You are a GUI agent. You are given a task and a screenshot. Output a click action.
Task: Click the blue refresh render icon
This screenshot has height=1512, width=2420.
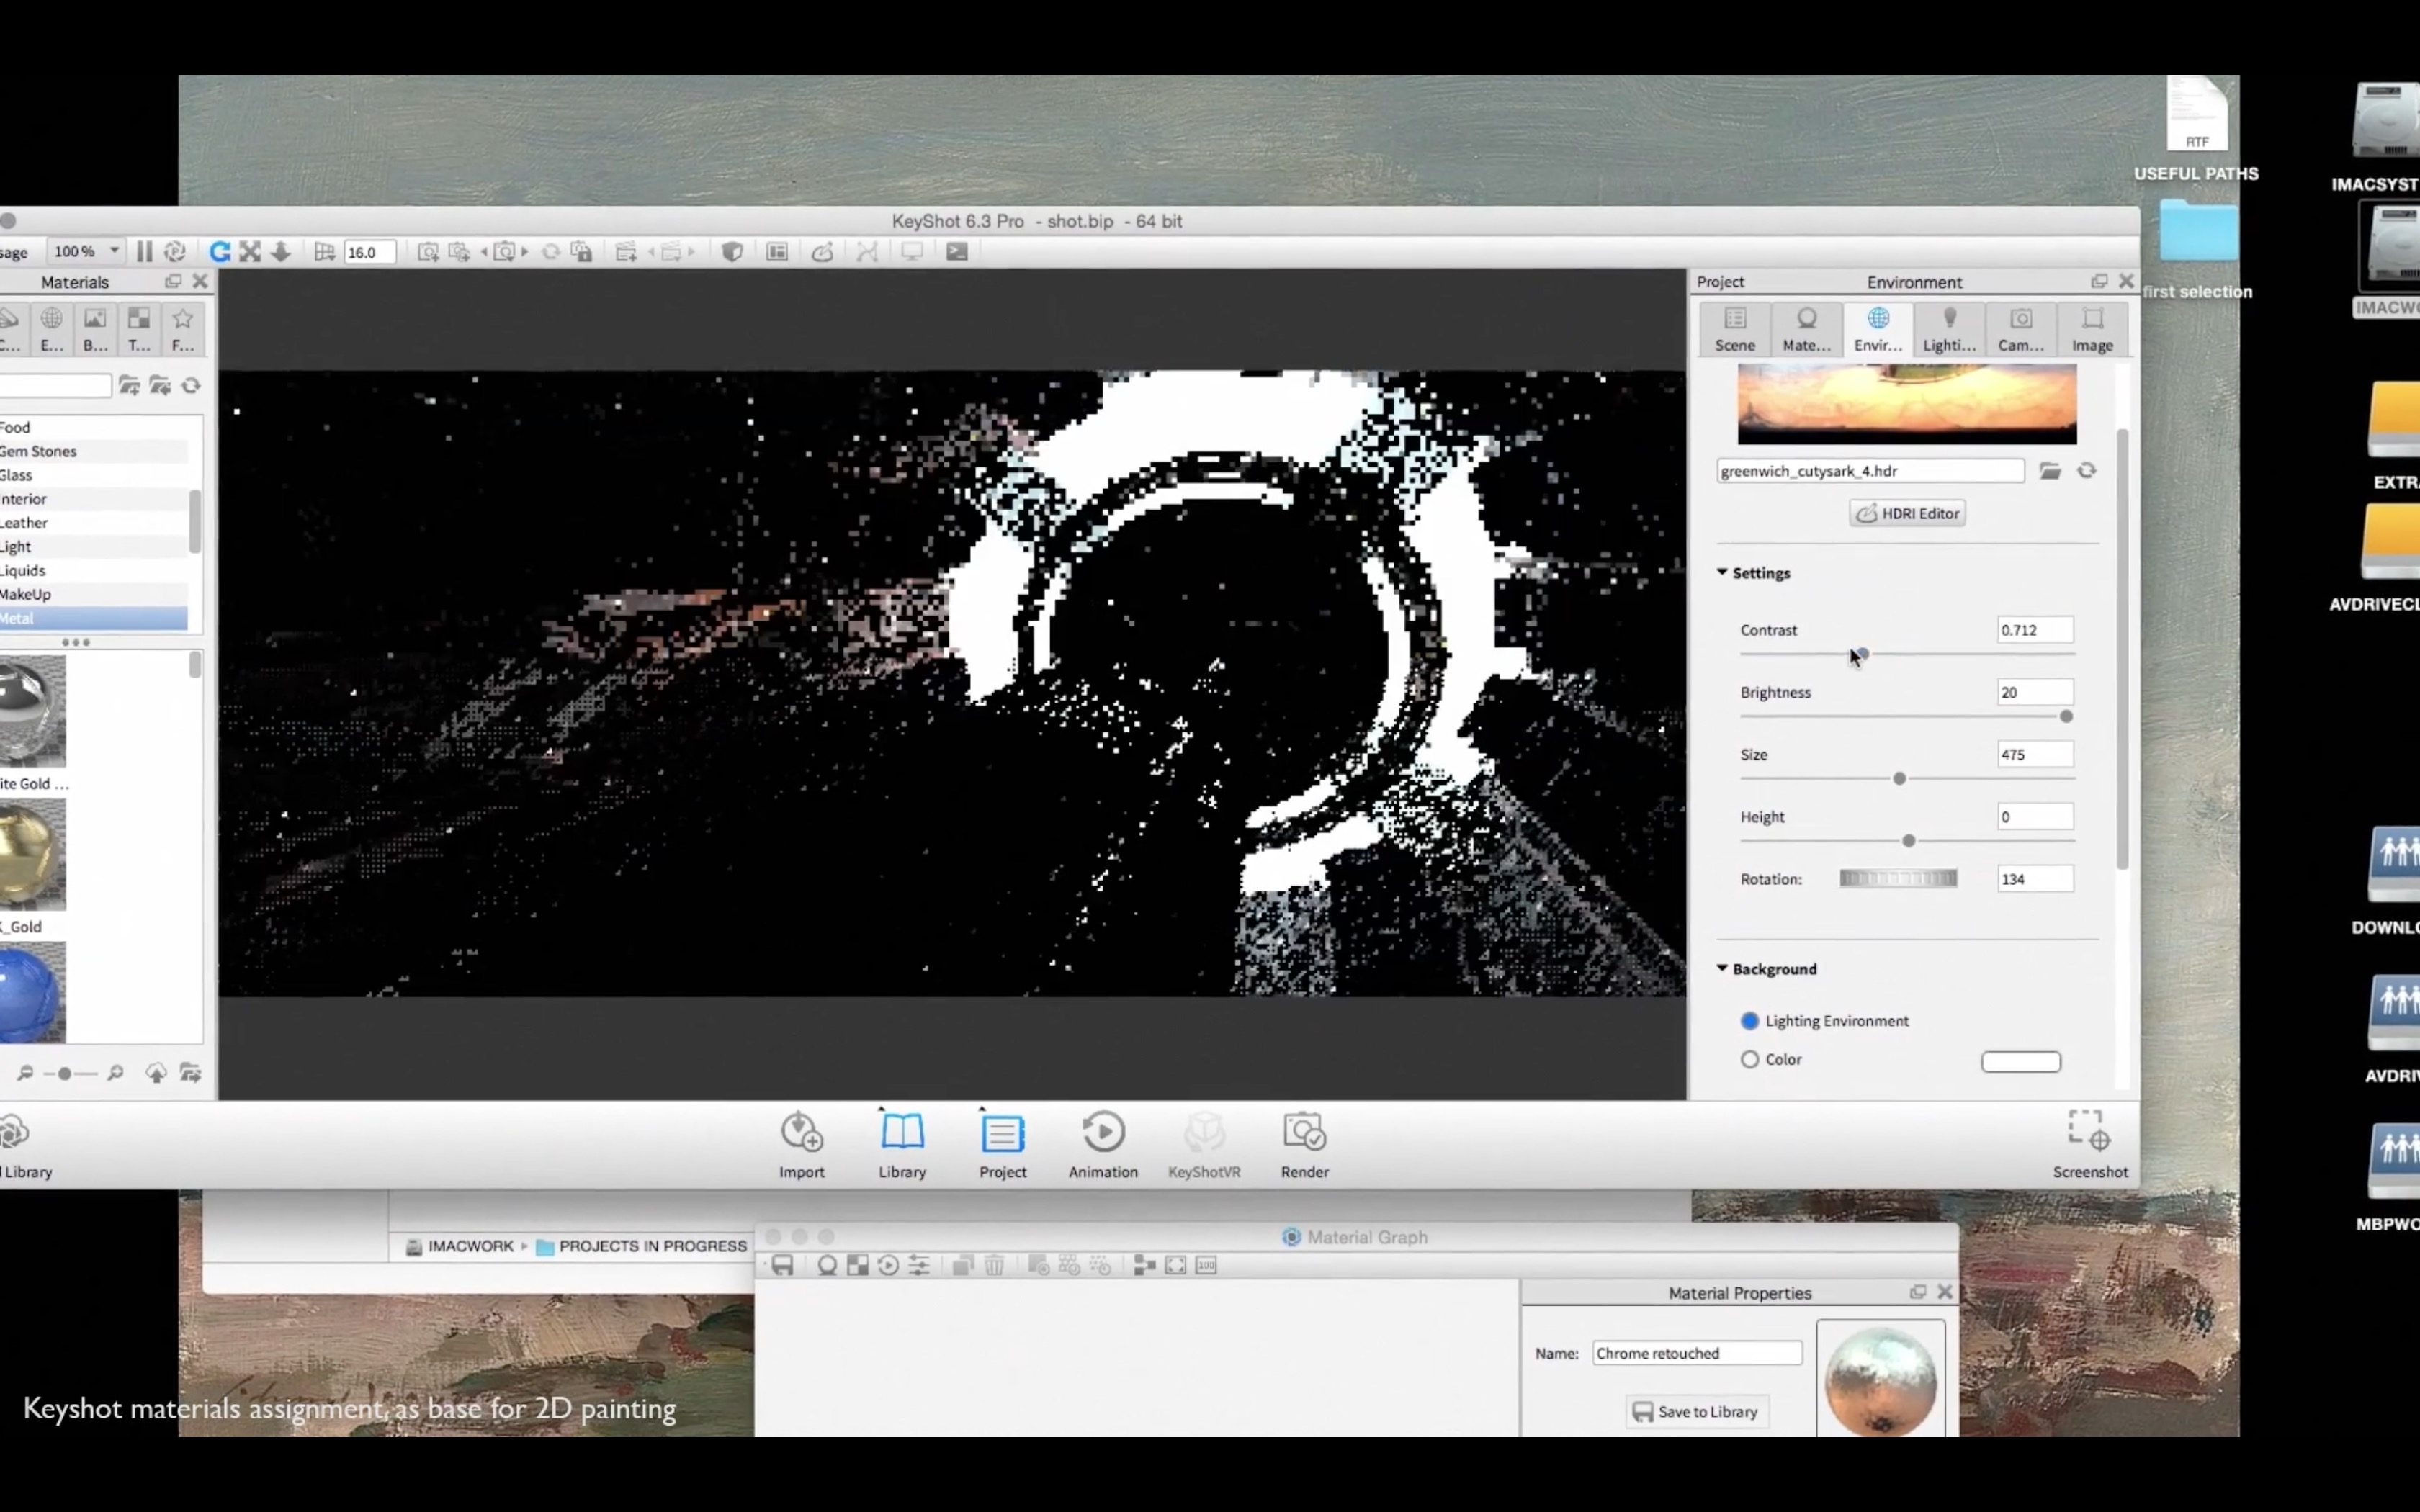coord(220,252)
